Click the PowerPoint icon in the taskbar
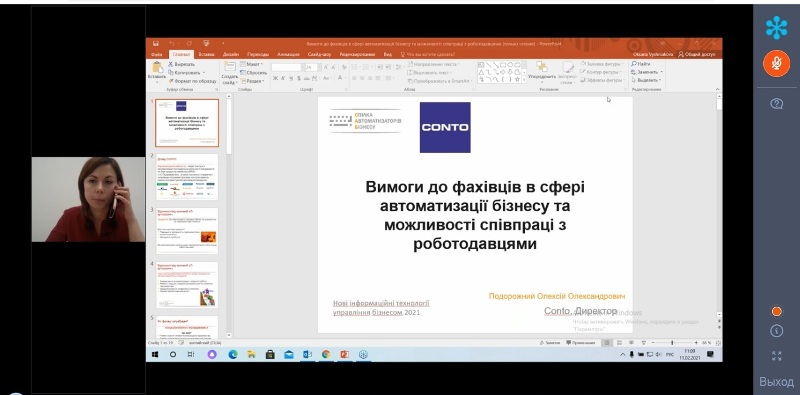800x395 pixels. (344, 354)
